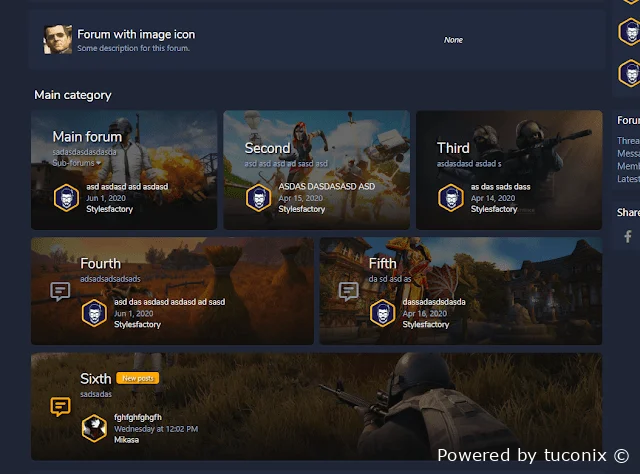
Task: Open the Forum with image icon title
Action: click(136, 34)
